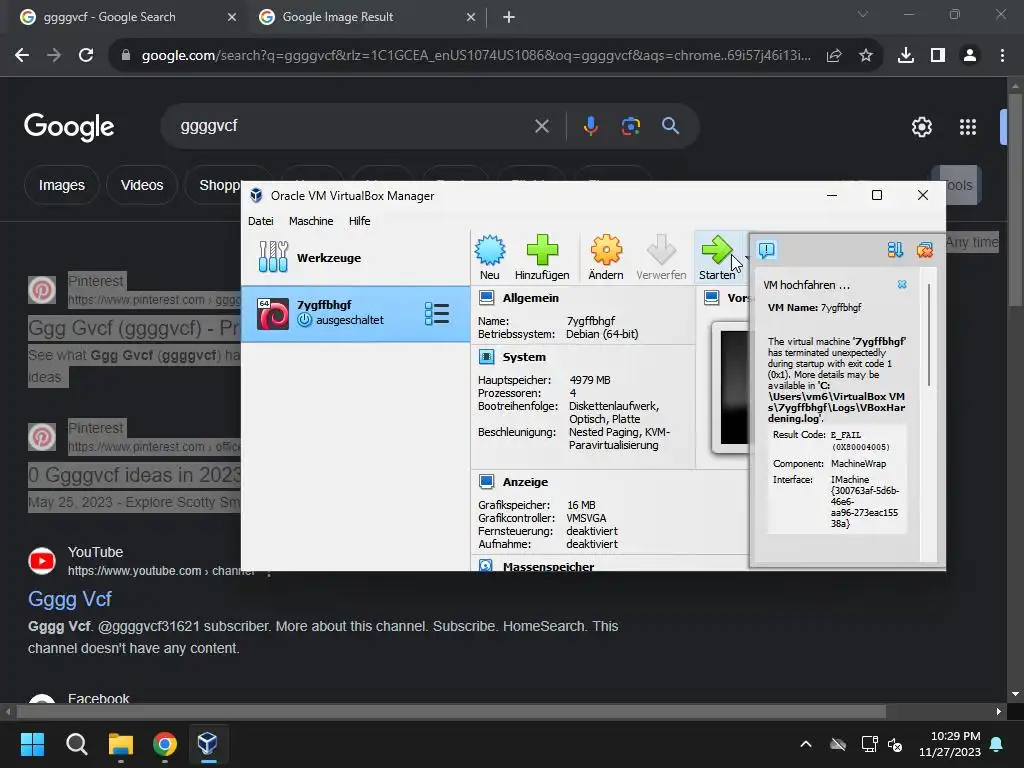Open Chrome downloads icon
Screen dimensions: 1024x768
point(906,56)
